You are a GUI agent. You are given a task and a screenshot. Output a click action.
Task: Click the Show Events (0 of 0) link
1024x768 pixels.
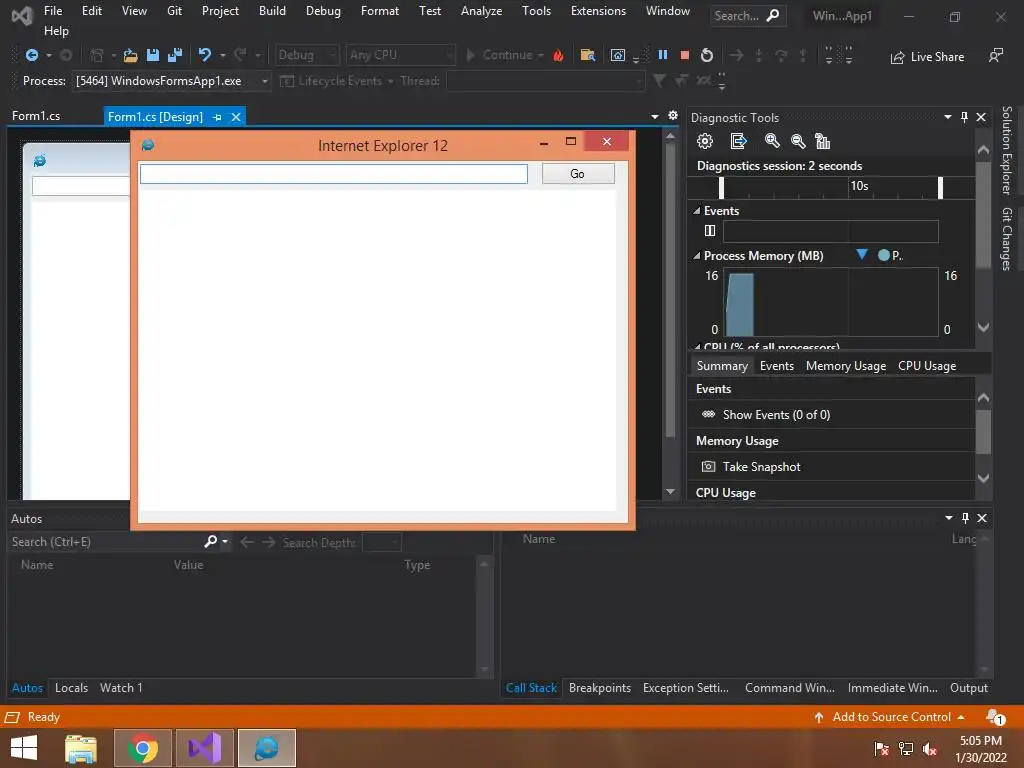pyautogui.click(x=776, y=415)
